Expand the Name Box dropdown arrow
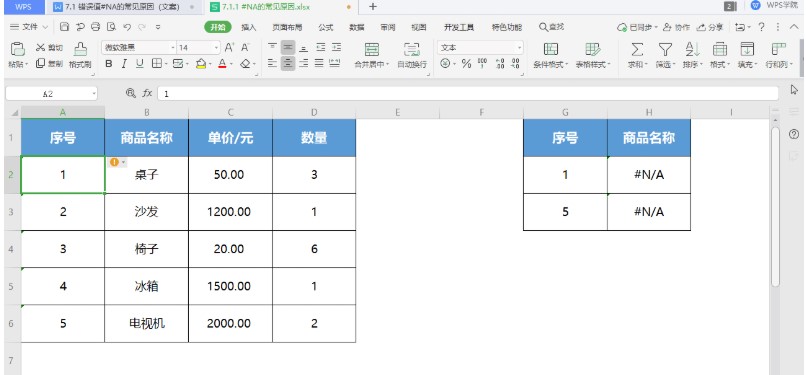 pos(94,93)
